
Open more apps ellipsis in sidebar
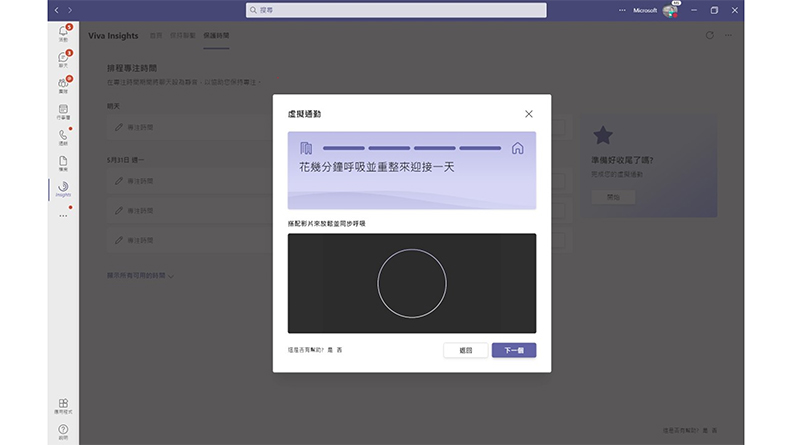(63, 216)
